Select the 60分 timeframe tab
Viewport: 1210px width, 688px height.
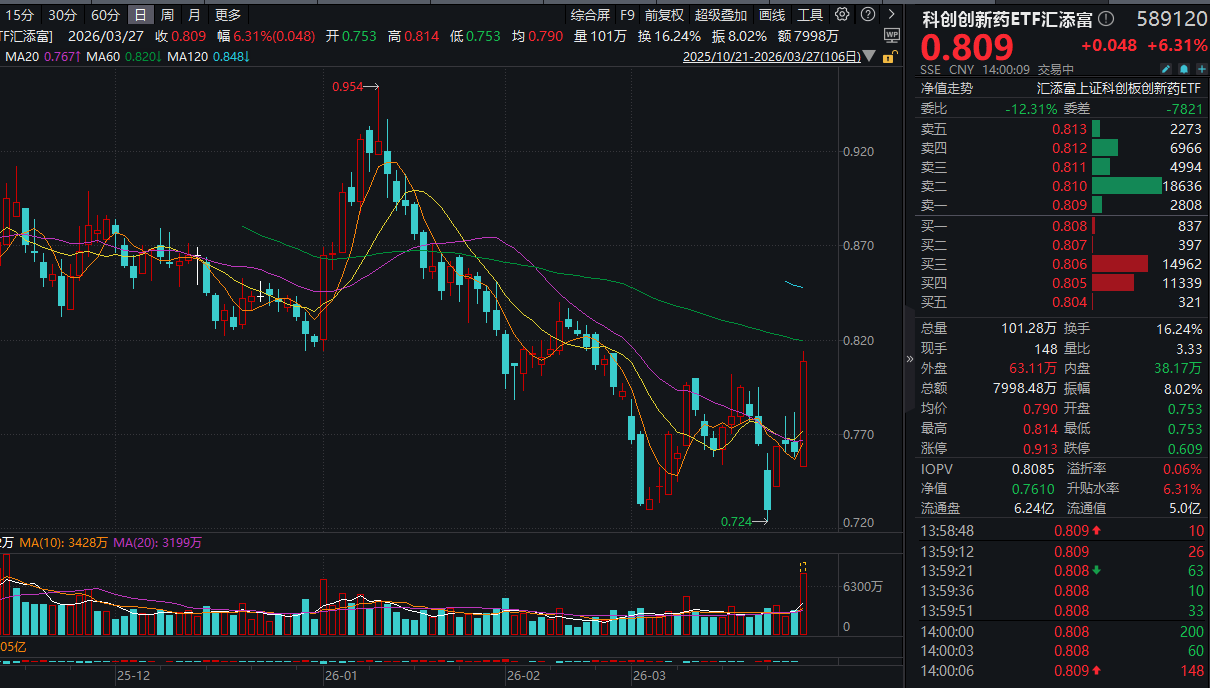tap(105, 15)
